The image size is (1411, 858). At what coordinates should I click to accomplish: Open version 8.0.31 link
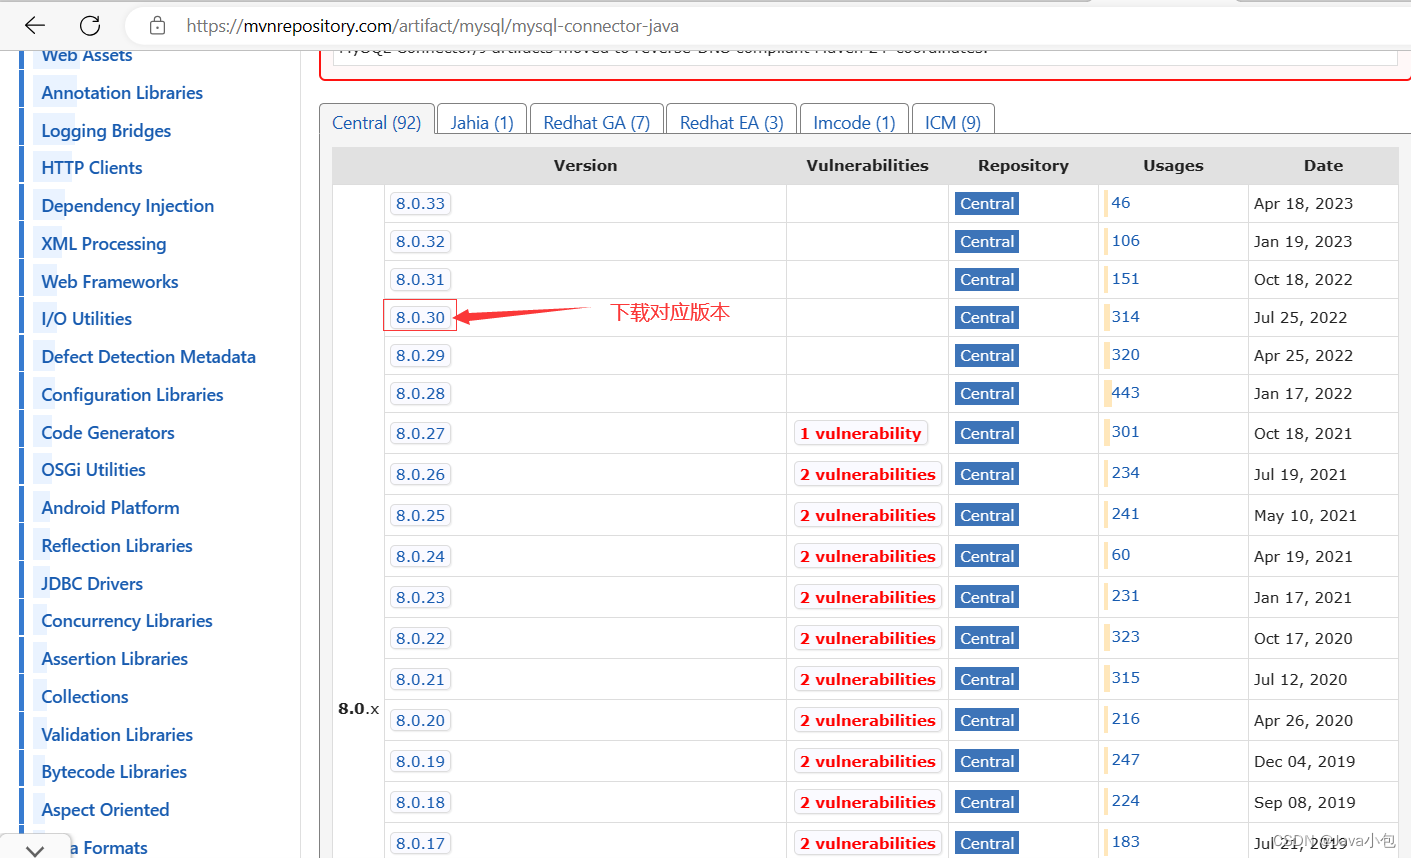point(420,280)
